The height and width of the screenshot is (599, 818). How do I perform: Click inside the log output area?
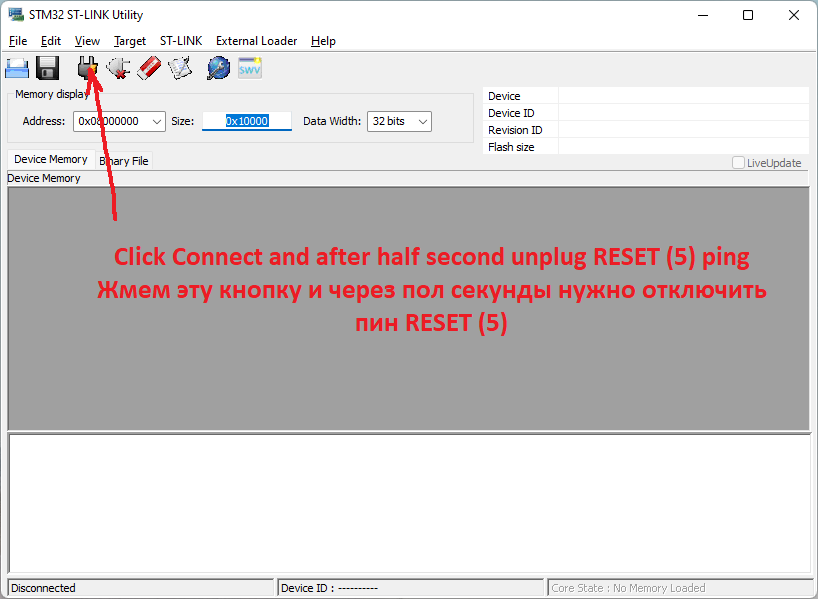click(x=409, y=504)
